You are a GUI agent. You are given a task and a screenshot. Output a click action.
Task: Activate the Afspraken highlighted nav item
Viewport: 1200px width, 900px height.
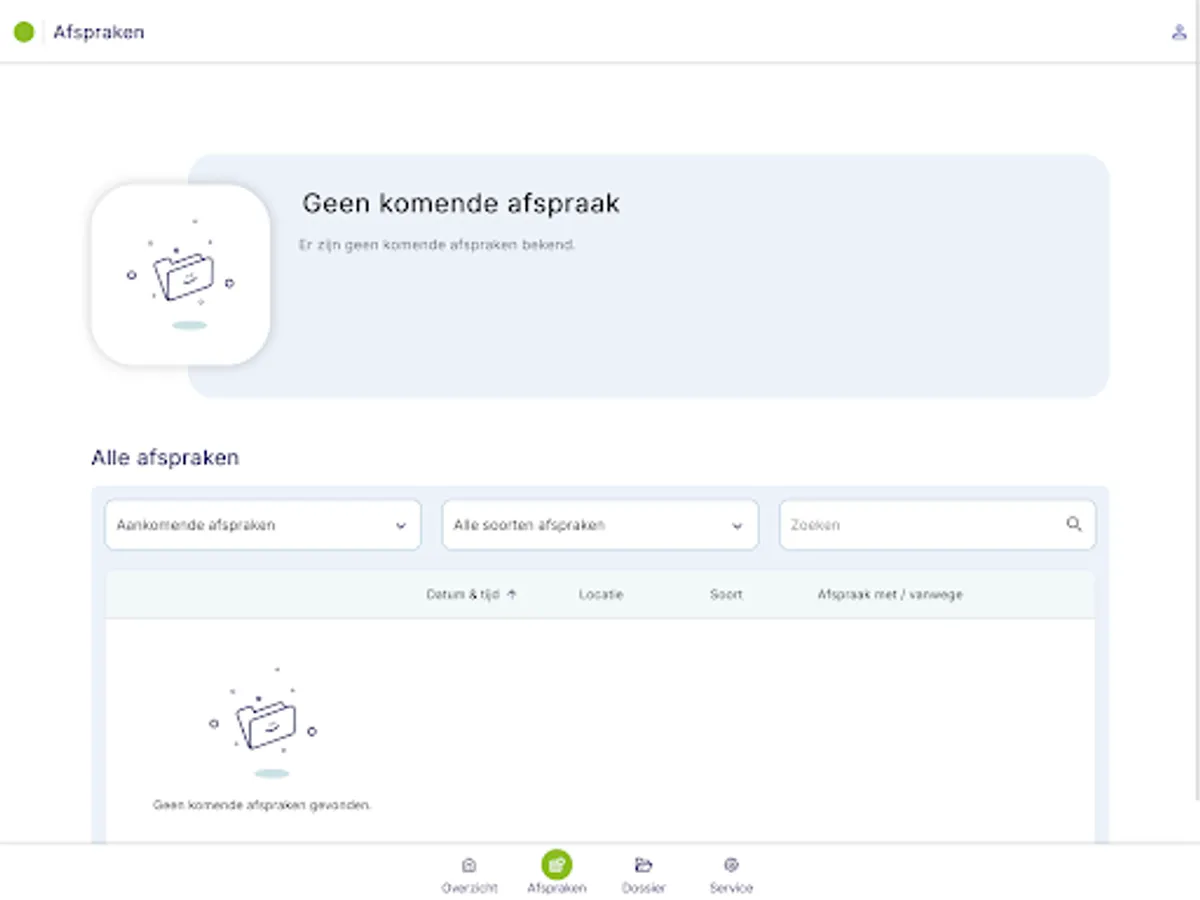tap(557, 863)
